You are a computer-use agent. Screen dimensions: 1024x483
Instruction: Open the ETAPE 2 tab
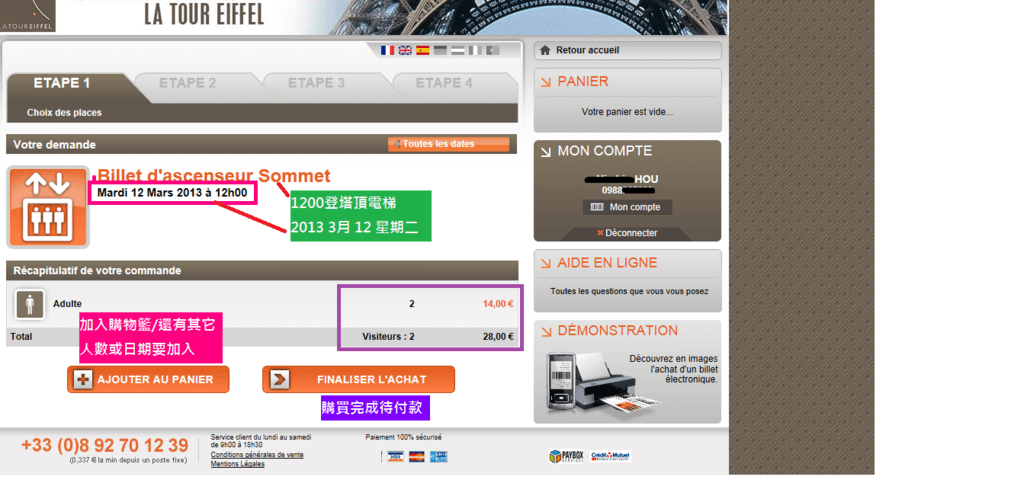point(187,84)
